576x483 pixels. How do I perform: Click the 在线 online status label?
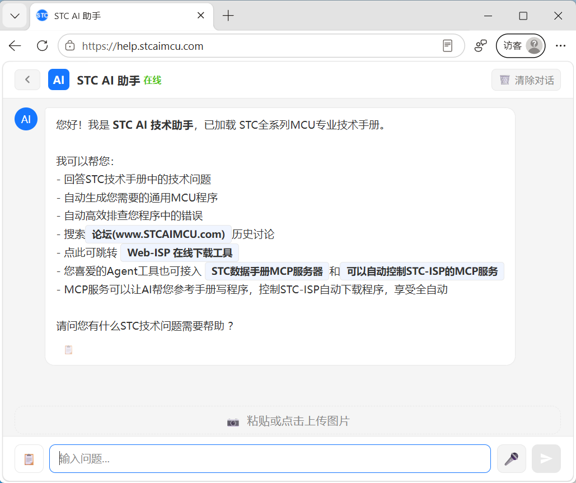tap(152, 80)
